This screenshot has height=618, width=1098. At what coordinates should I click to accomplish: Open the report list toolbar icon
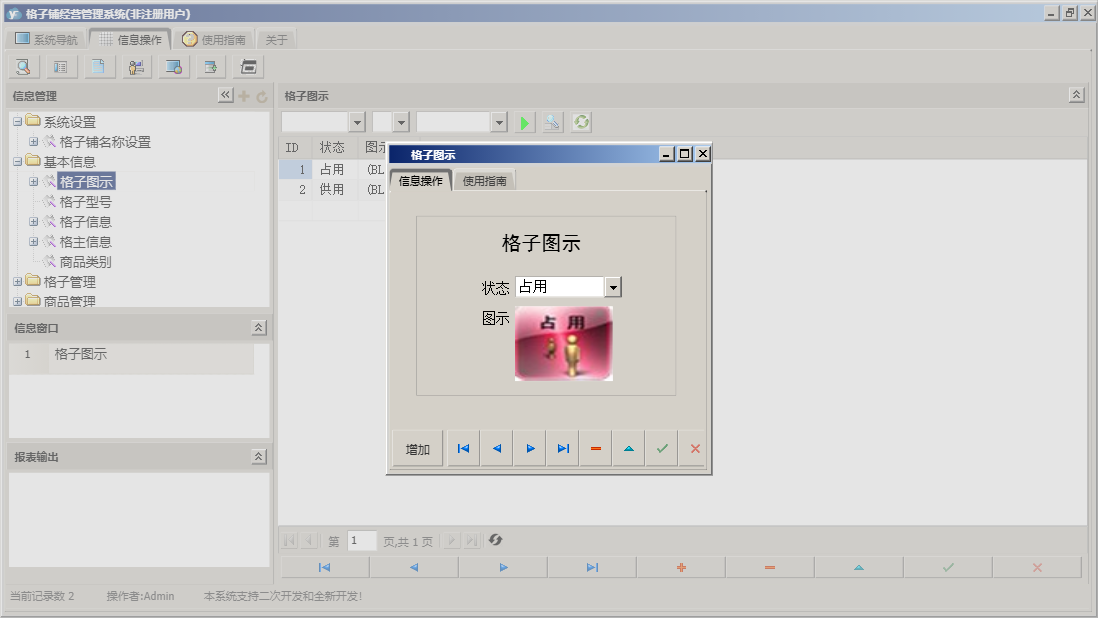click(61, 66)
